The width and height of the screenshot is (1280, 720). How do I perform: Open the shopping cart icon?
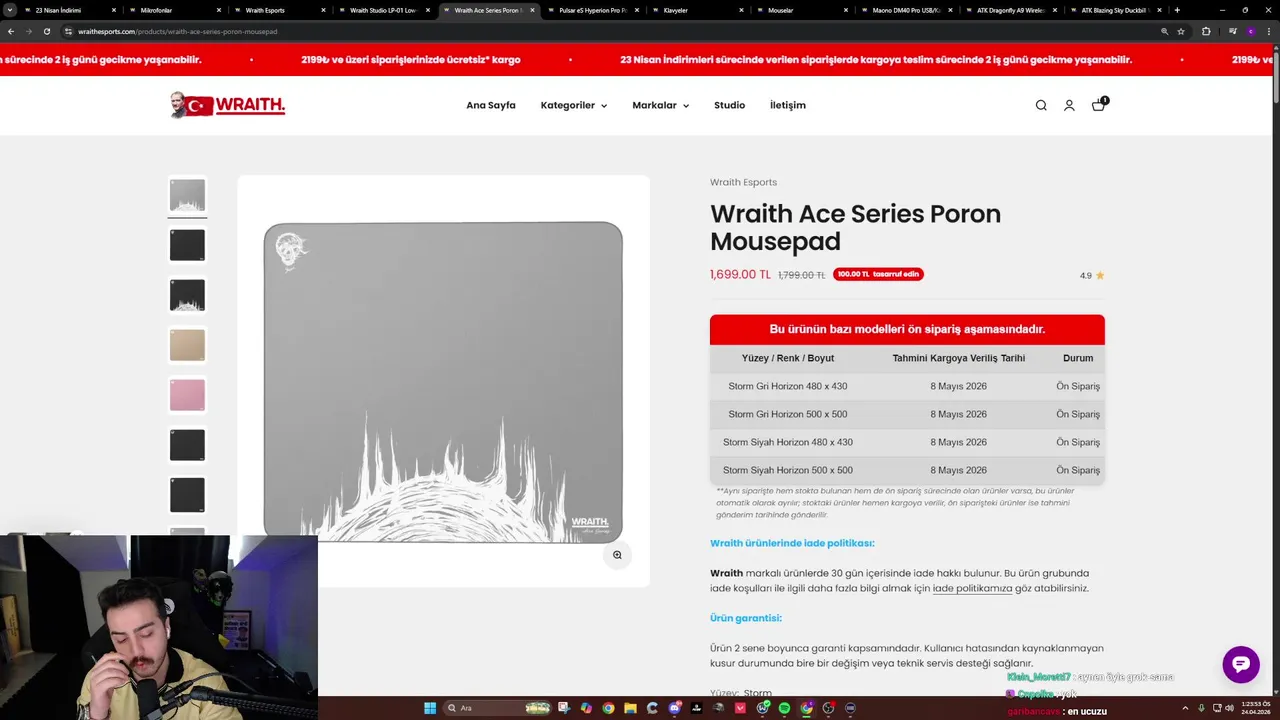pos(1099,104)
